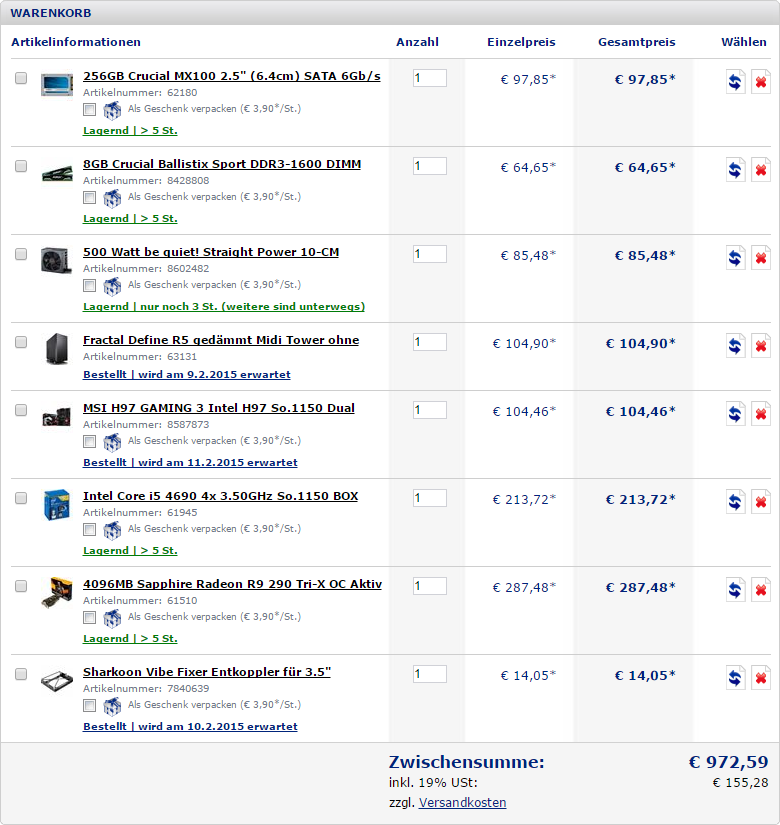
Task: Delete 8GB Crucial Ballistix Sport from cart
Action: [x=761, y=169]
